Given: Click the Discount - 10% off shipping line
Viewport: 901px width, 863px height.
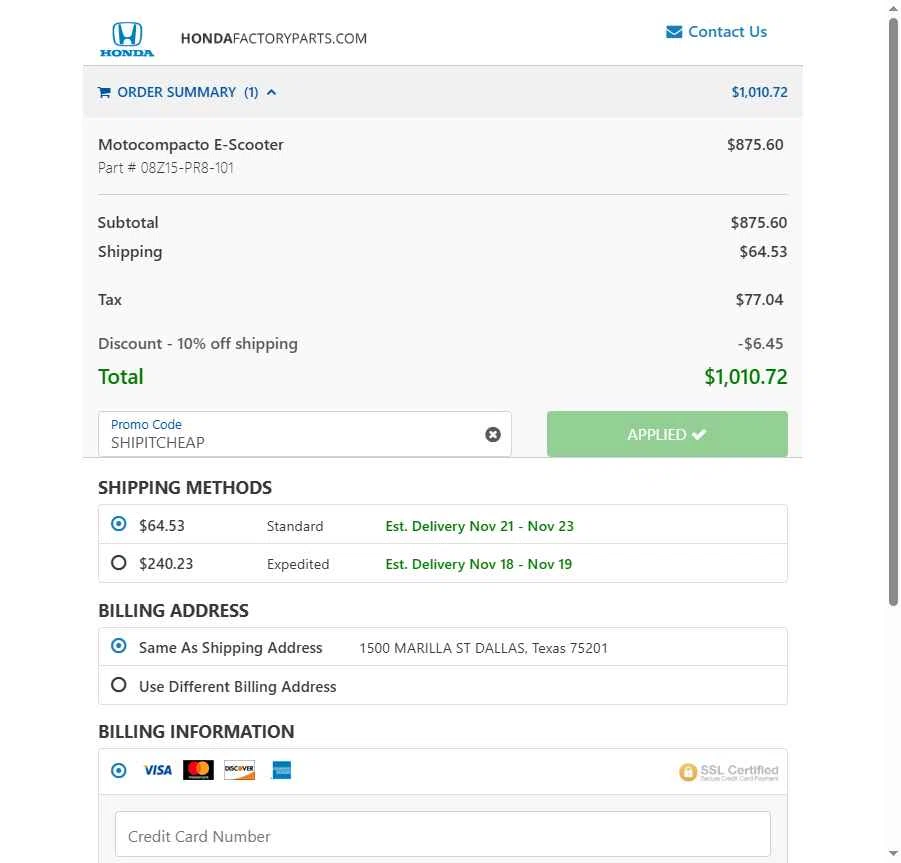Looking at the screenshot, I should (x=198, y=344).
